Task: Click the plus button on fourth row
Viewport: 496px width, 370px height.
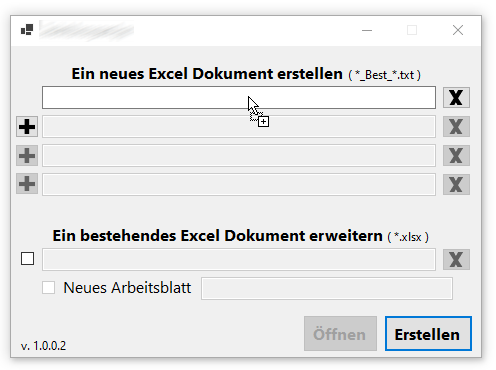Action: tap(27, 184)
